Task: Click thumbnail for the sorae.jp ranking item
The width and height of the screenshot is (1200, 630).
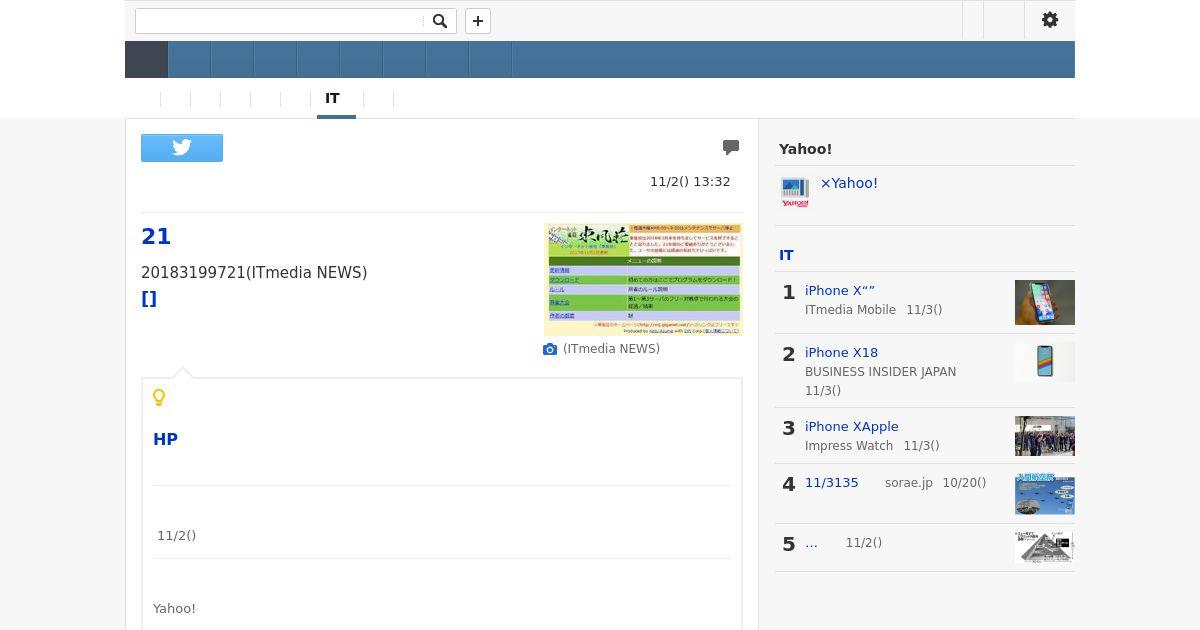Action: point(1045,495)
